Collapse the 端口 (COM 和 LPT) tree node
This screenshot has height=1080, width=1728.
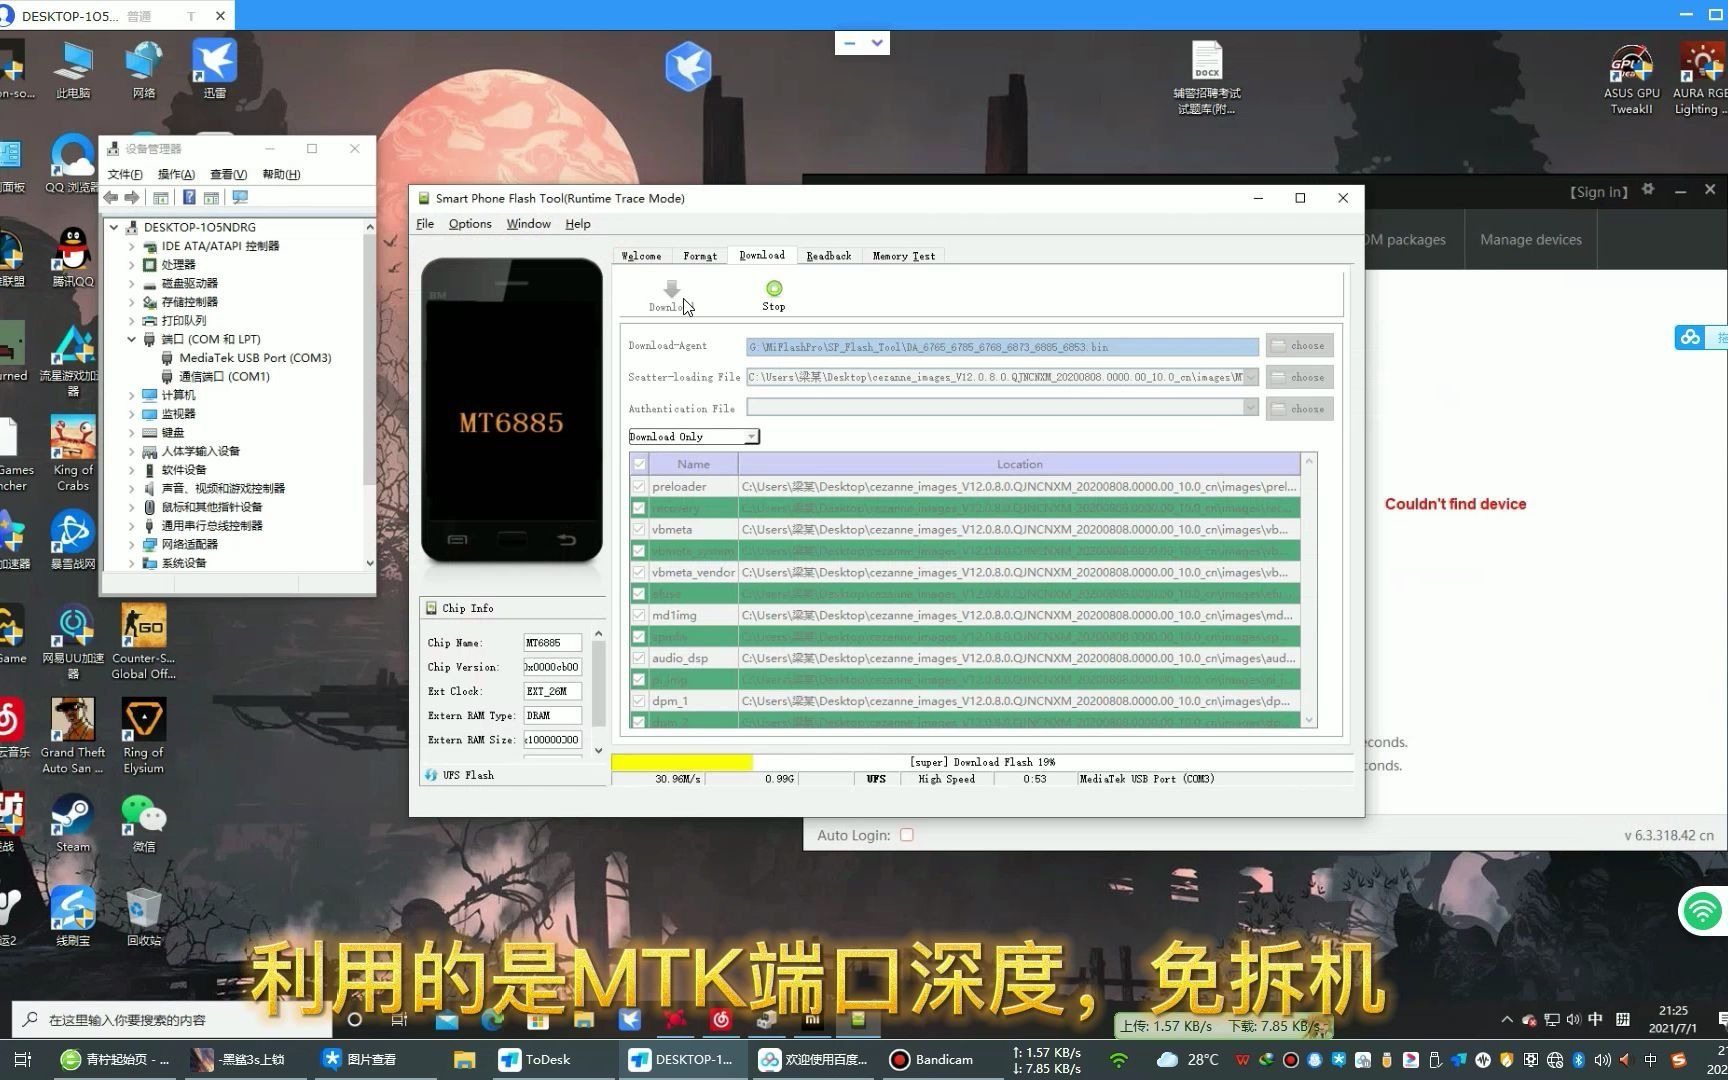pos(132,340)
